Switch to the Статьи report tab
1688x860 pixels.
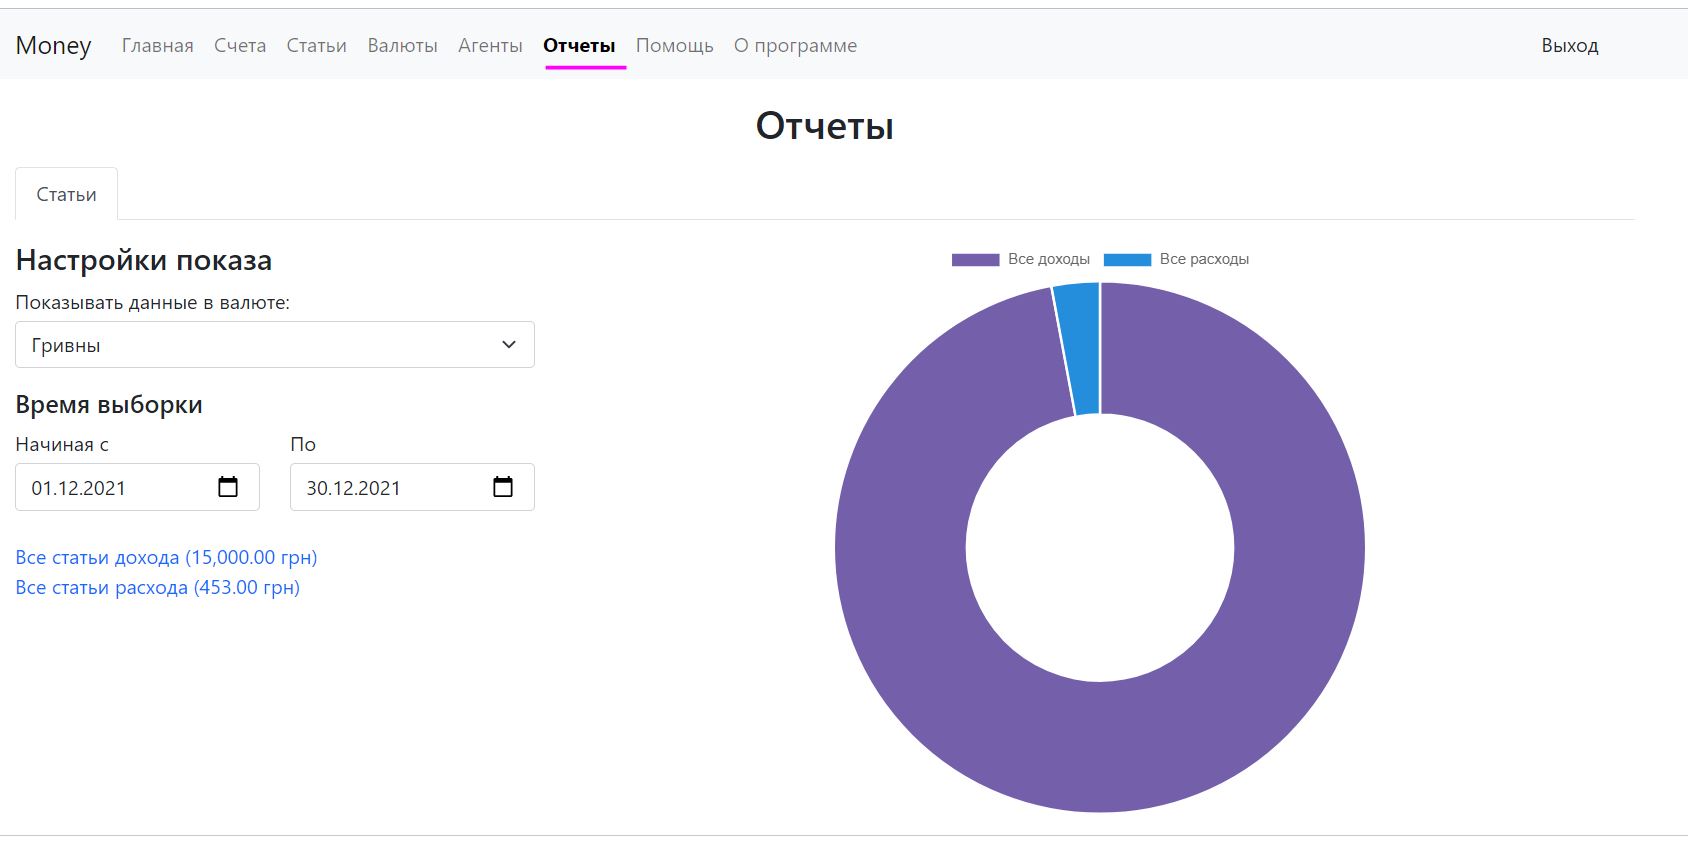pos(66,194)
